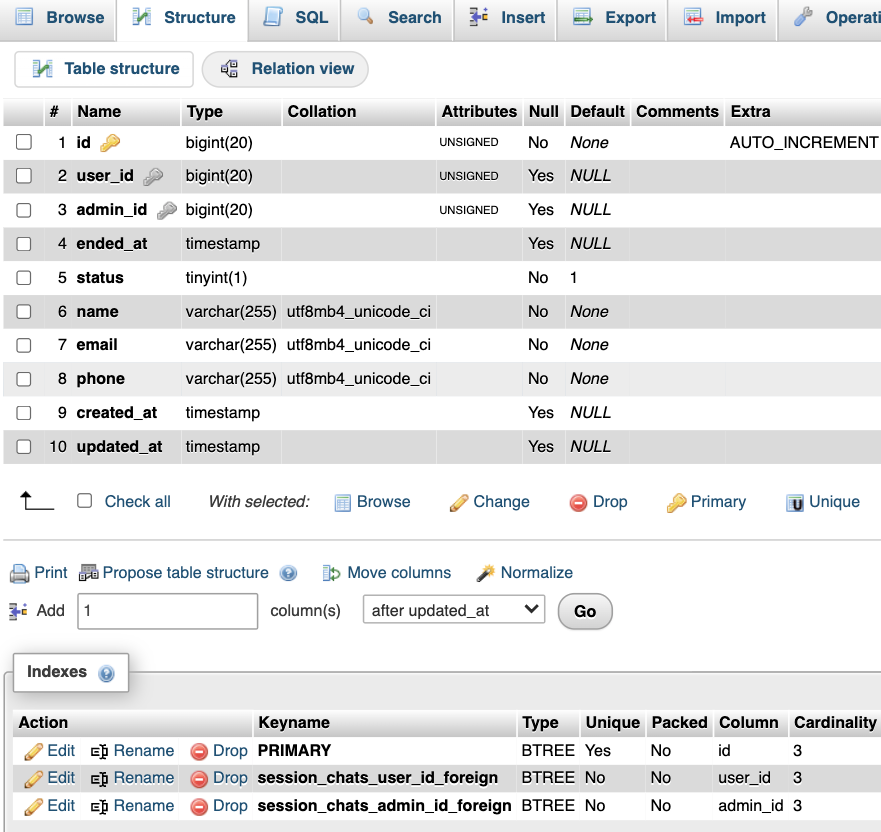Click the Propose table structure icon
Image resolution: width=881 pixels, height=832 pixels.
coord(89,573)
